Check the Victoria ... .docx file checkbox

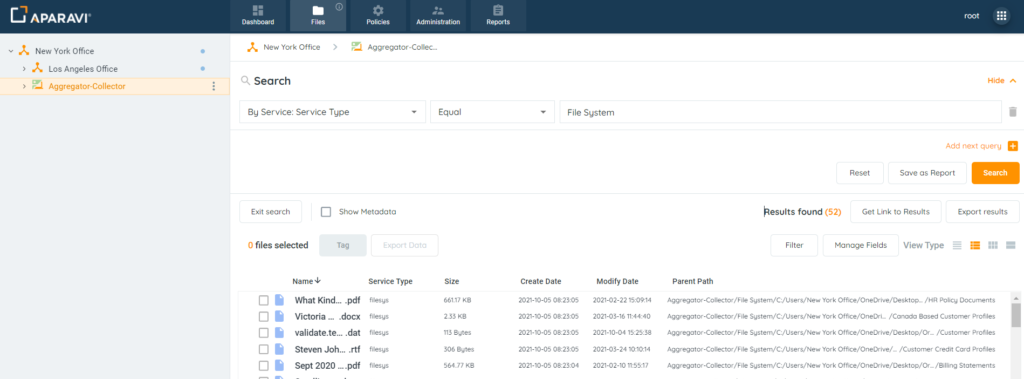click(x=264, y=316)
